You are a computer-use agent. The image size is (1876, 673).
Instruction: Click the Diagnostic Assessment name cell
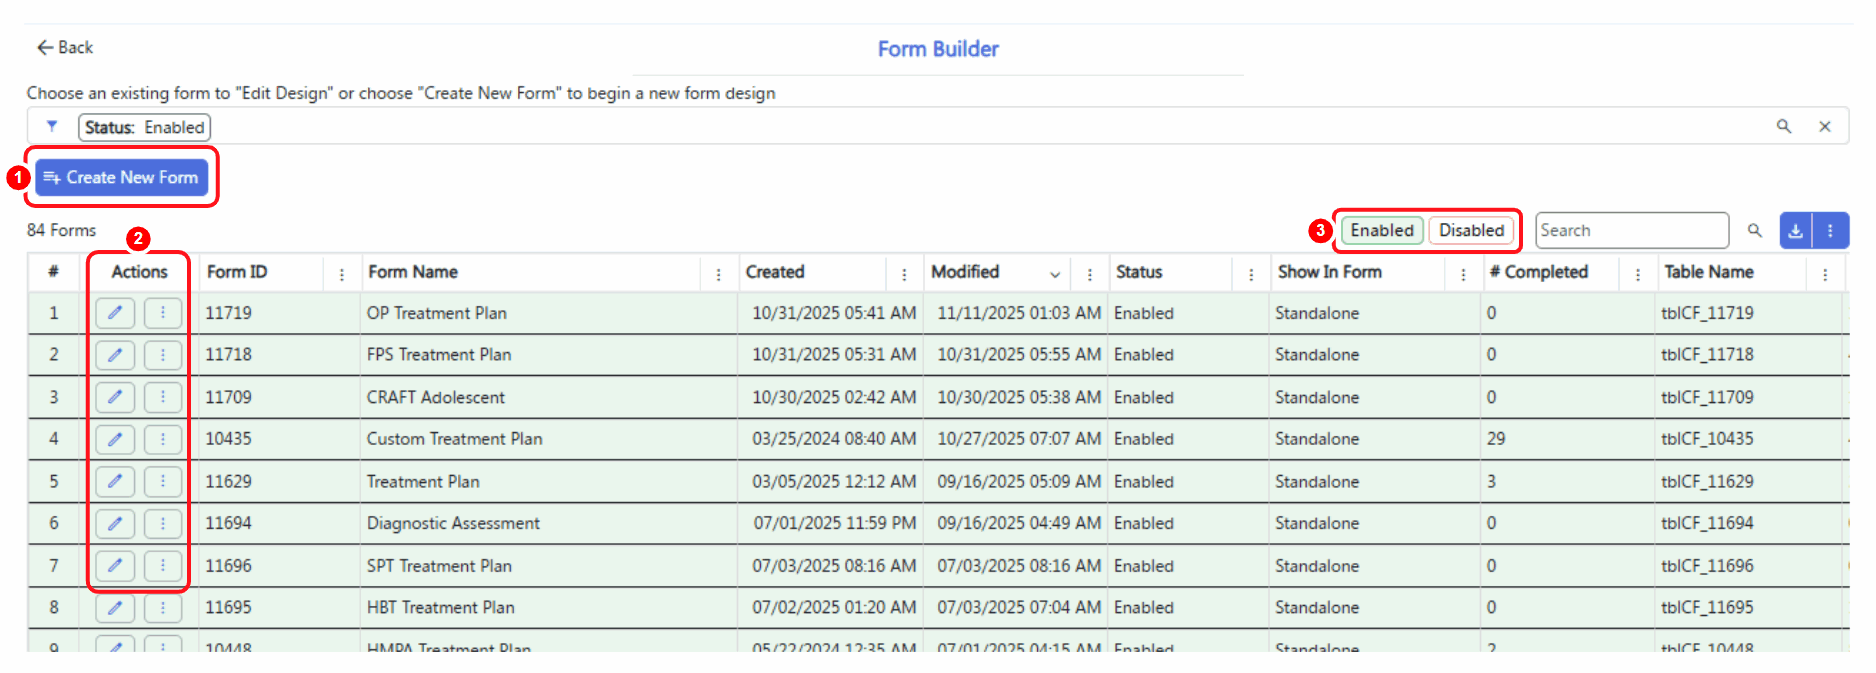(549, 523)
